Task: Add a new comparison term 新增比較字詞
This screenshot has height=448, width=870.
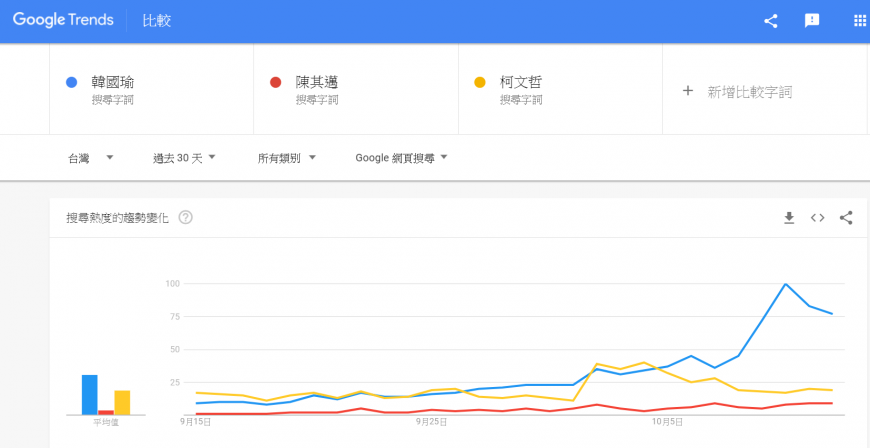Action: pyautogui.click(x=750, y=92)
